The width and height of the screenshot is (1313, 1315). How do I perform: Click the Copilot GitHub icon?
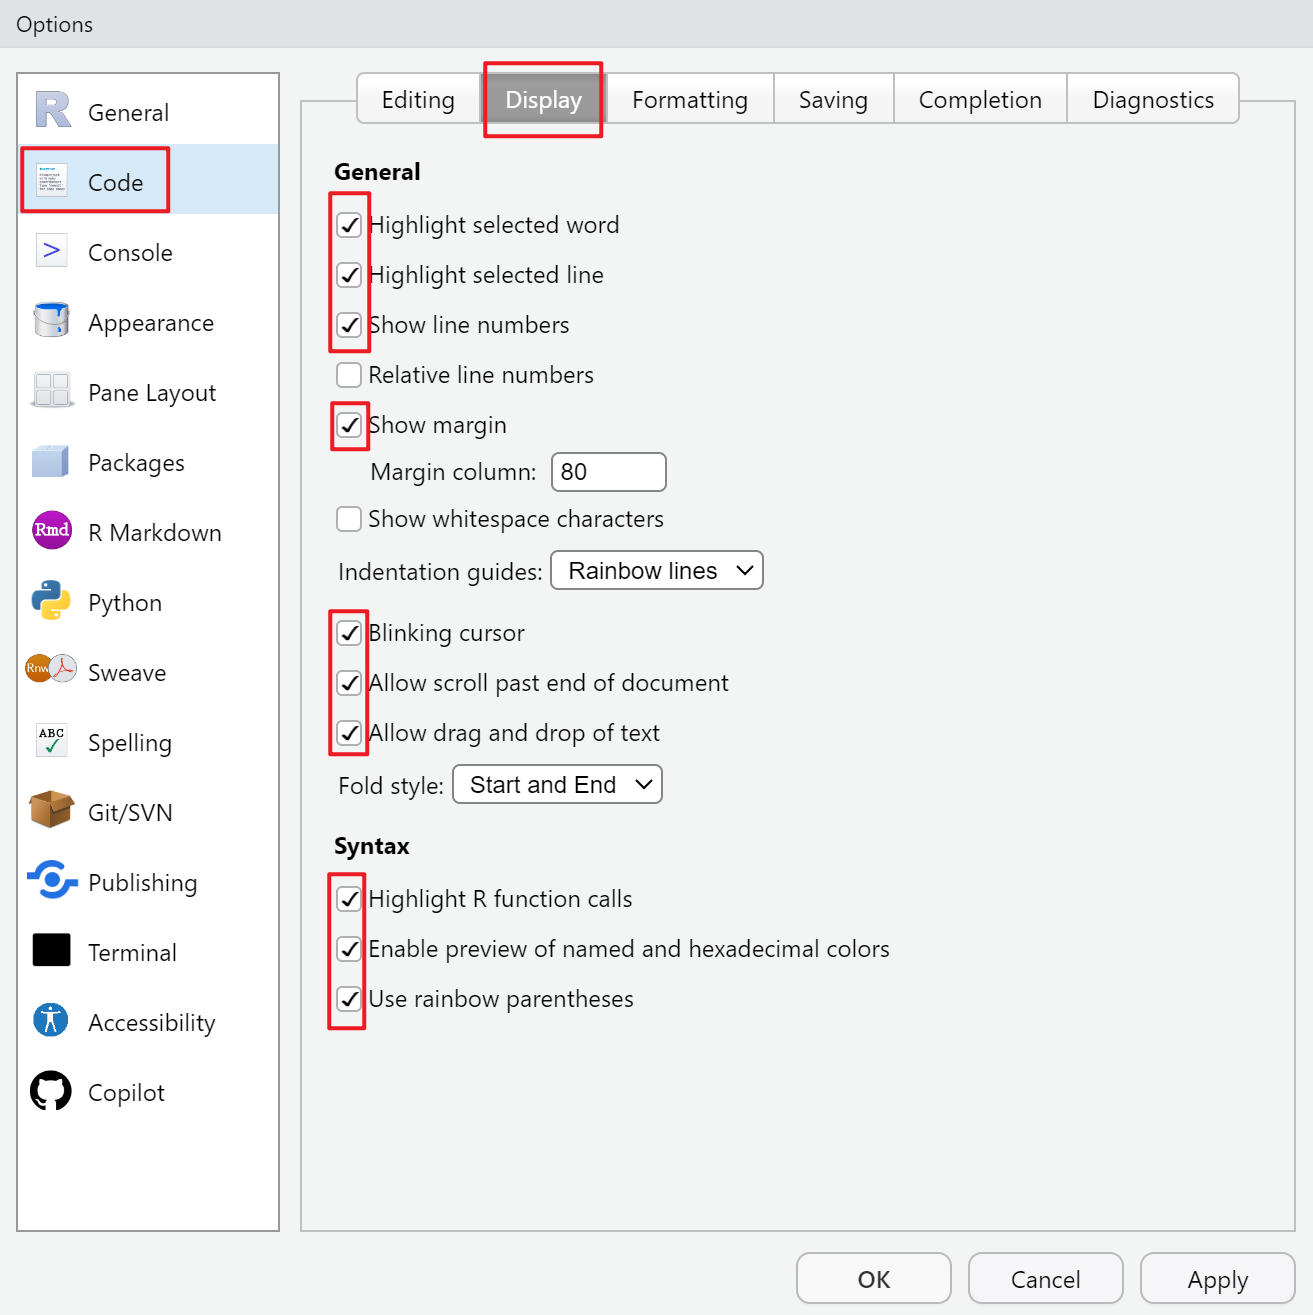coord(52,1091)
